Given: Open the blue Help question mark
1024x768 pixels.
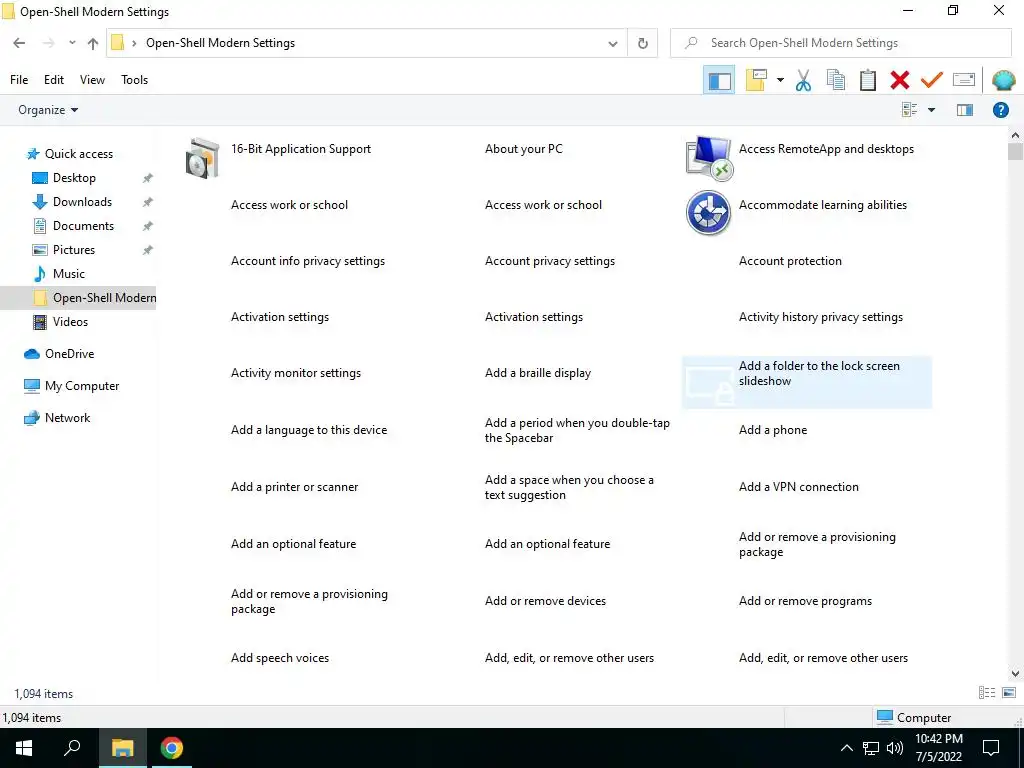Looking at the screenshot, I should pos(1000,110).
